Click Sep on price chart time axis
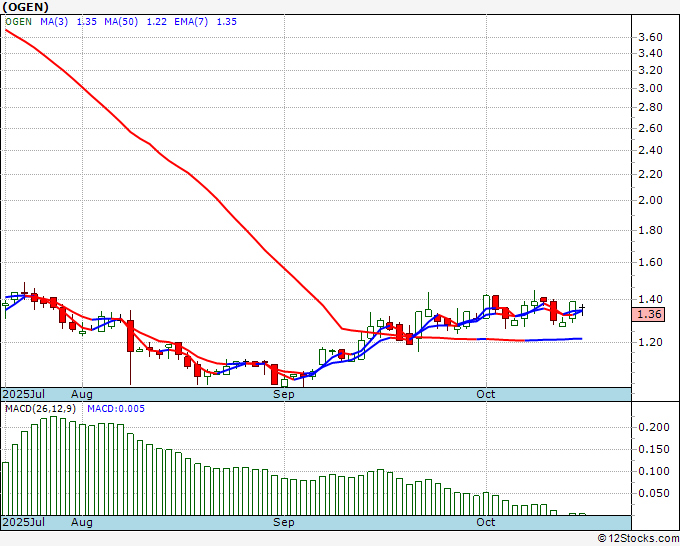 tap(284, 394)
